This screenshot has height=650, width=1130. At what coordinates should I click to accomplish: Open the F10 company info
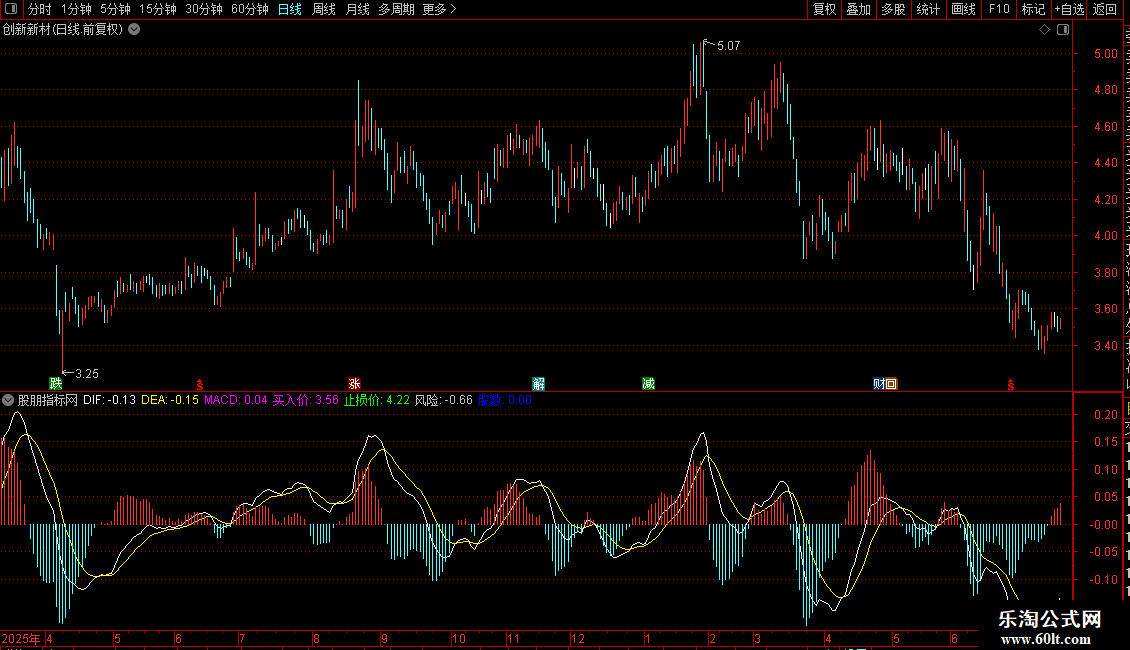999,9
